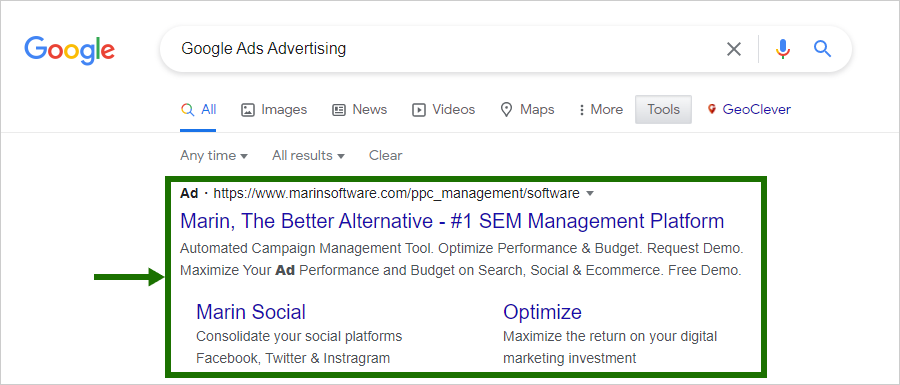
Task: Open the More options menu
Action: [x=600, y=110]
